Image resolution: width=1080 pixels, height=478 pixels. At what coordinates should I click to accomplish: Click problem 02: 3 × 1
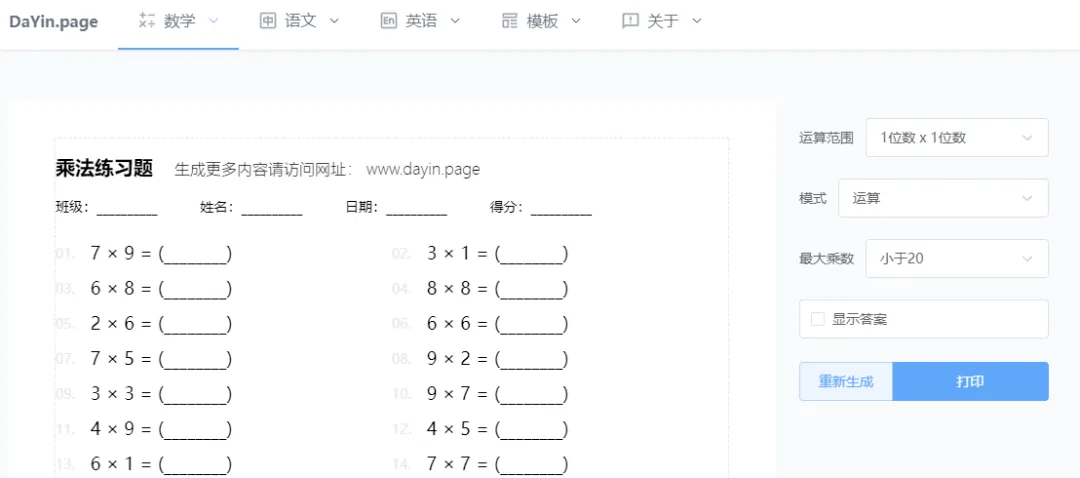point(497,254)
